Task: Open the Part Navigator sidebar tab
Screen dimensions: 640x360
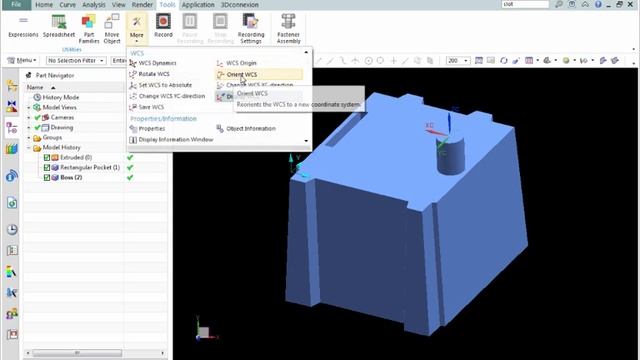Action: pyautogui.click(x=11, y=128)
